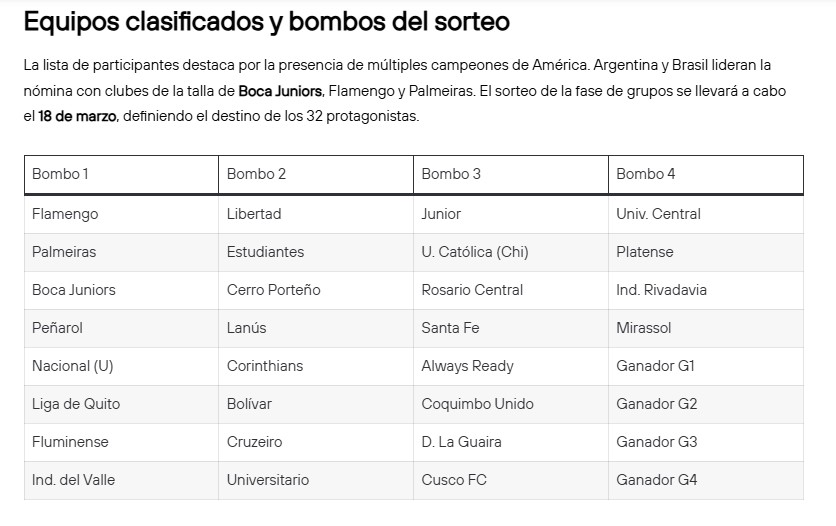The image size is (836, 526).
Task: Click Rosario Central in Bombo 3
Action: (472, 290)
